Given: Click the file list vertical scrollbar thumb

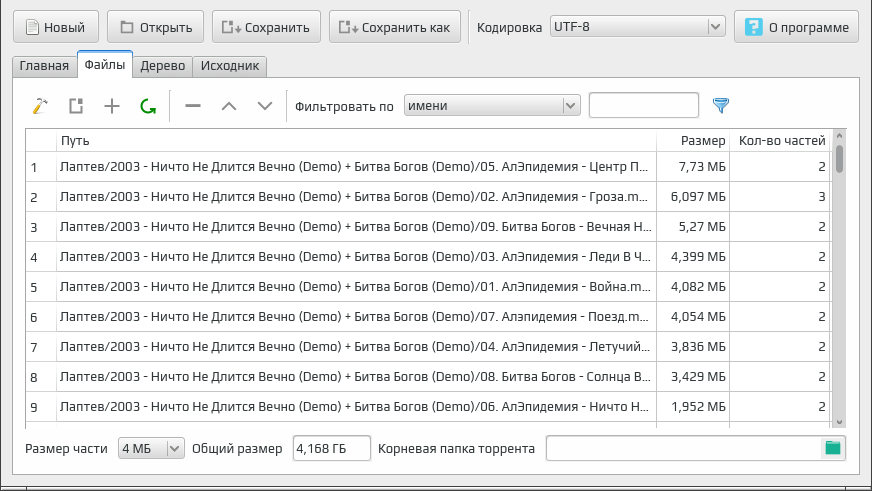Looking at the screenshot, I should (x=839, y=159).
